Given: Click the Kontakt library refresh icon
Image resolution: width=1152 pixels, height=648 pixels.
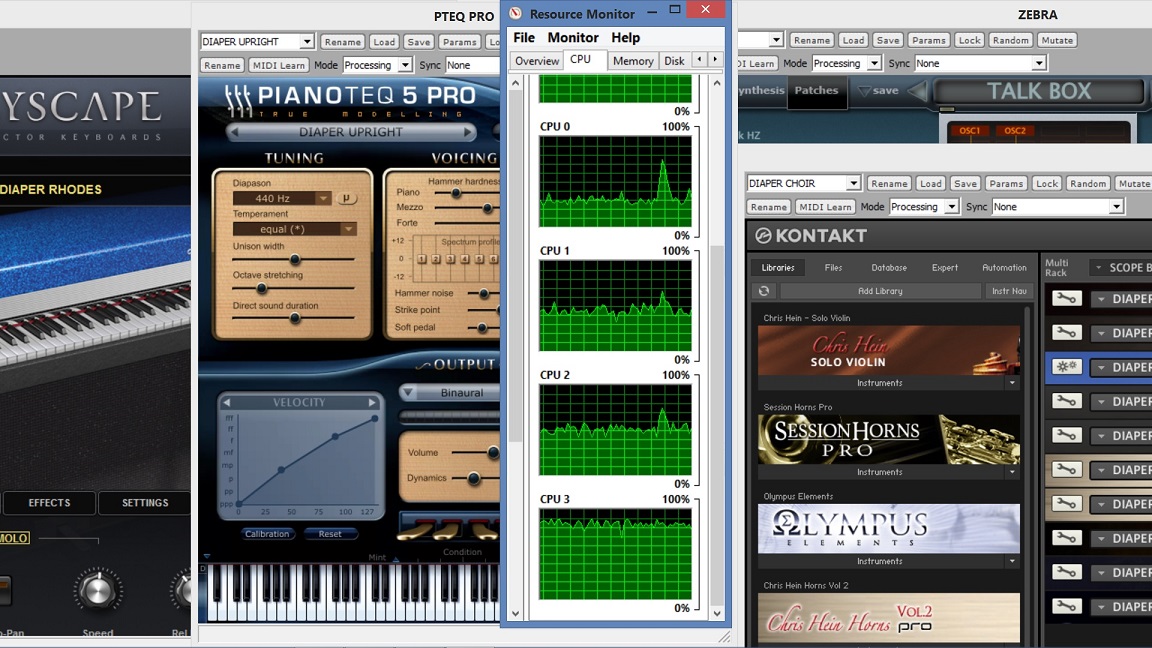Looking at the screenshot, I should tap(764, 291).
